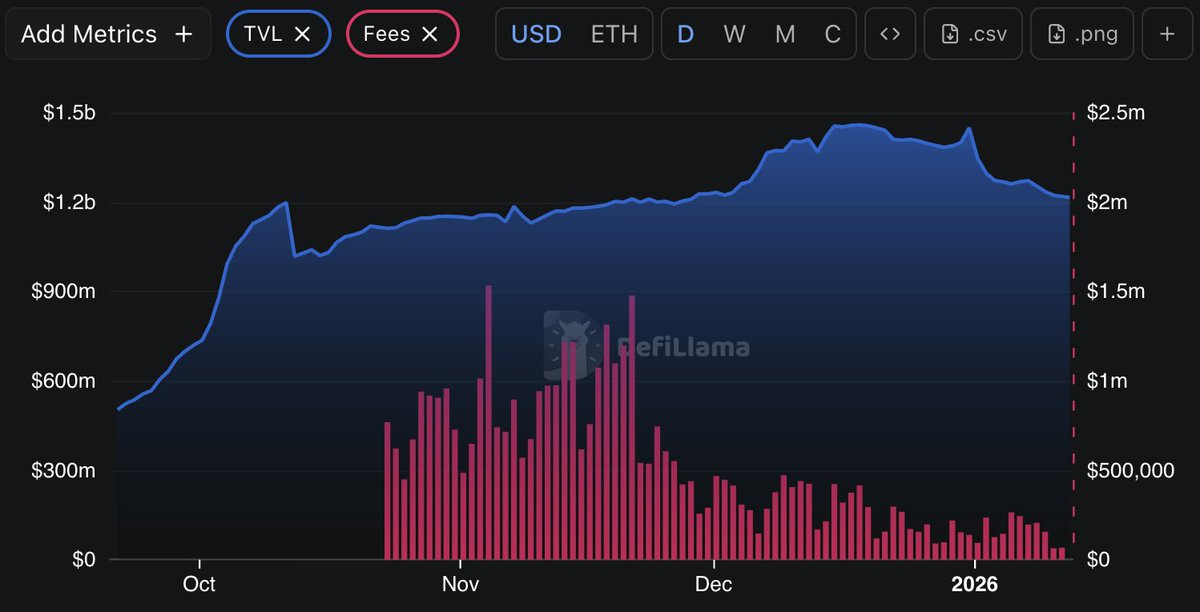Click the Fees metric pill label
The image size is (1200, 612).
pos(387,34)
